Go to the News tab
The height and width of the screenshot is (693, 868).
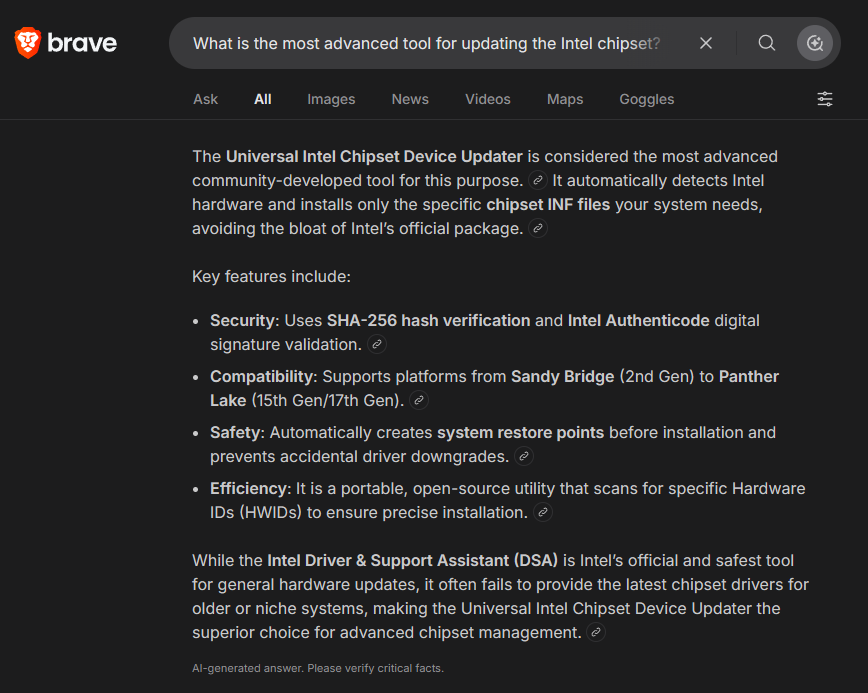click(x=410, y=99)
